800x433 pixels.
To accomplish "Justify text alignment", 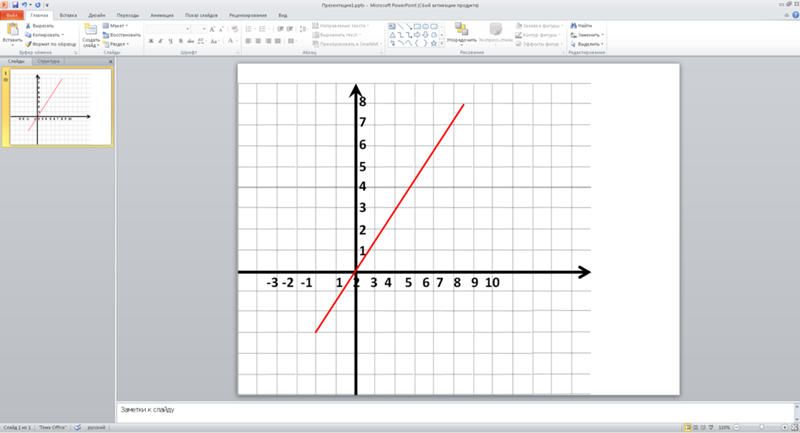I will 278,41.
